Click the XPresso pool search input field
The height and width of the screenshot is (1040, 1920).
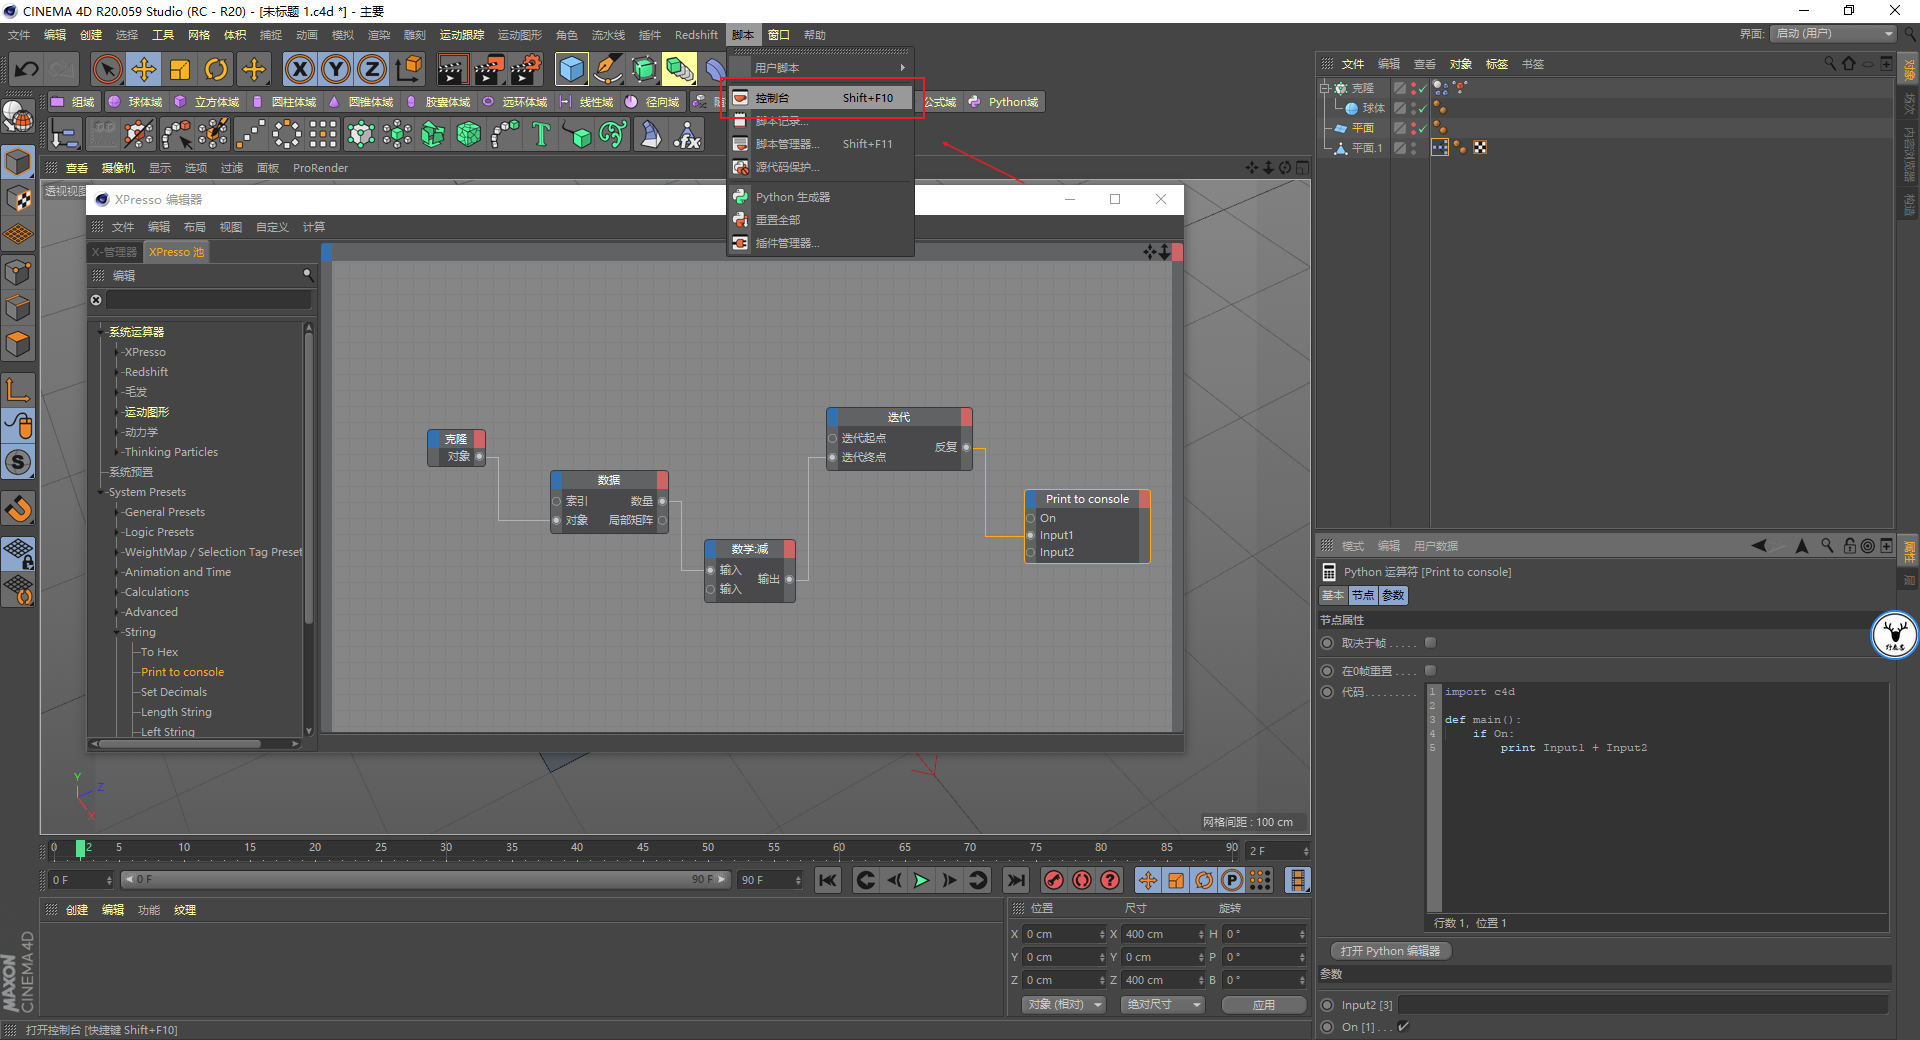point(209,300)
